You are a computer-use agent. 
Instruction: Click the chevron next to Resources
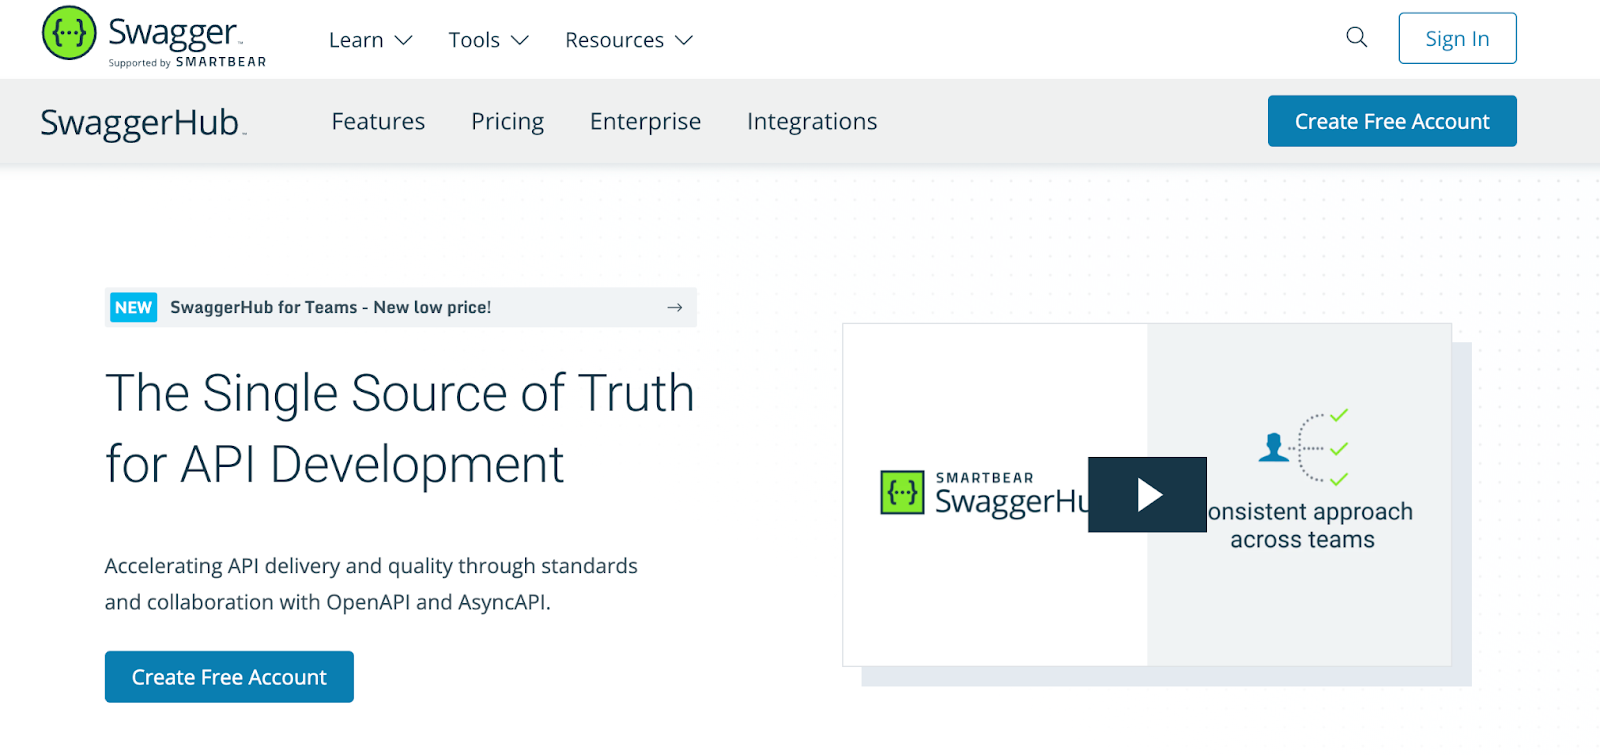[x=684, y=40]
